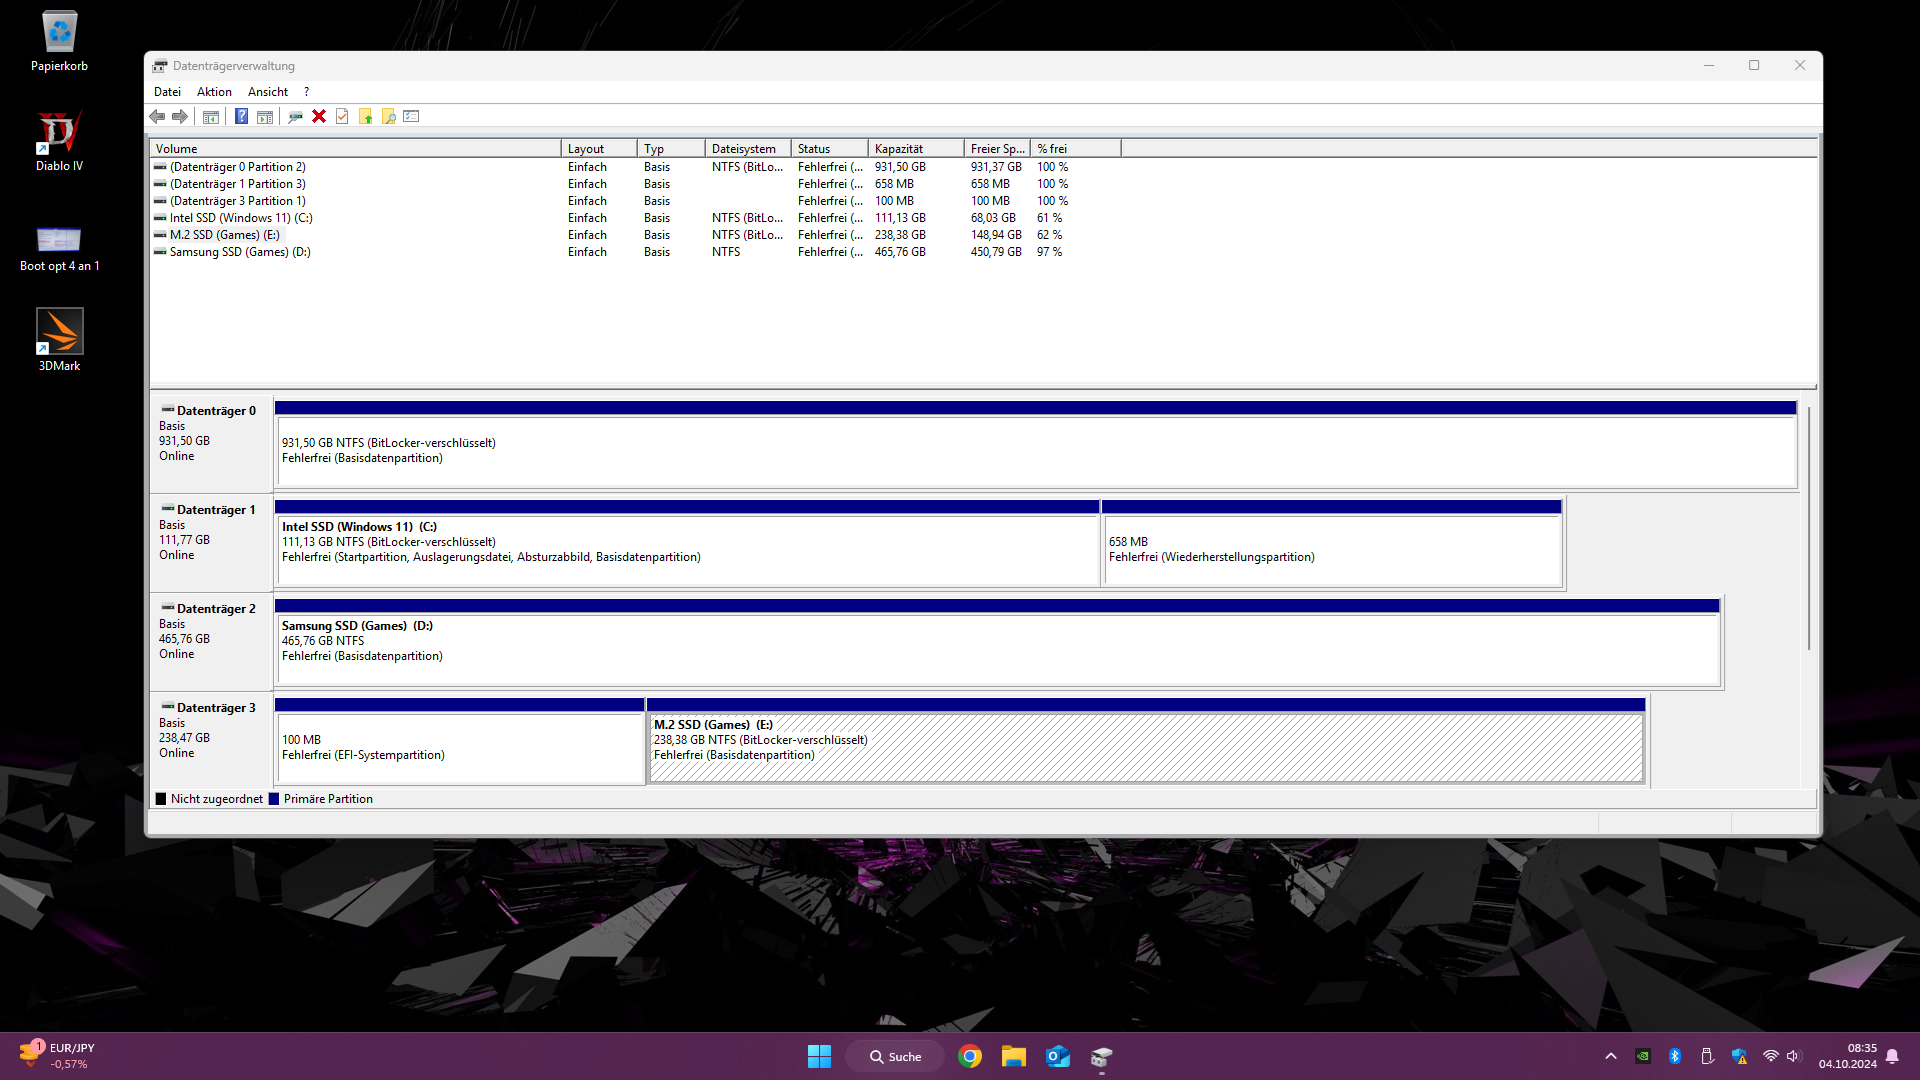Click the blue help question mark icon

pos(241,117)
